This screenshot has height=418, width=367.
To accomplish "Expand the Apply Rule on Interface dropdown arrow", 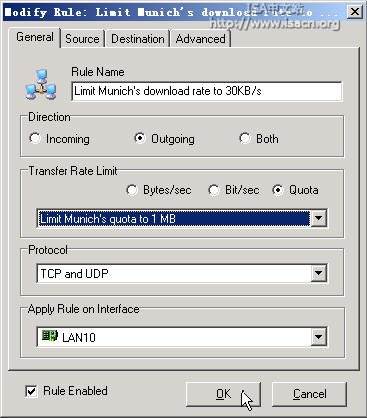I will coord(318,337).
